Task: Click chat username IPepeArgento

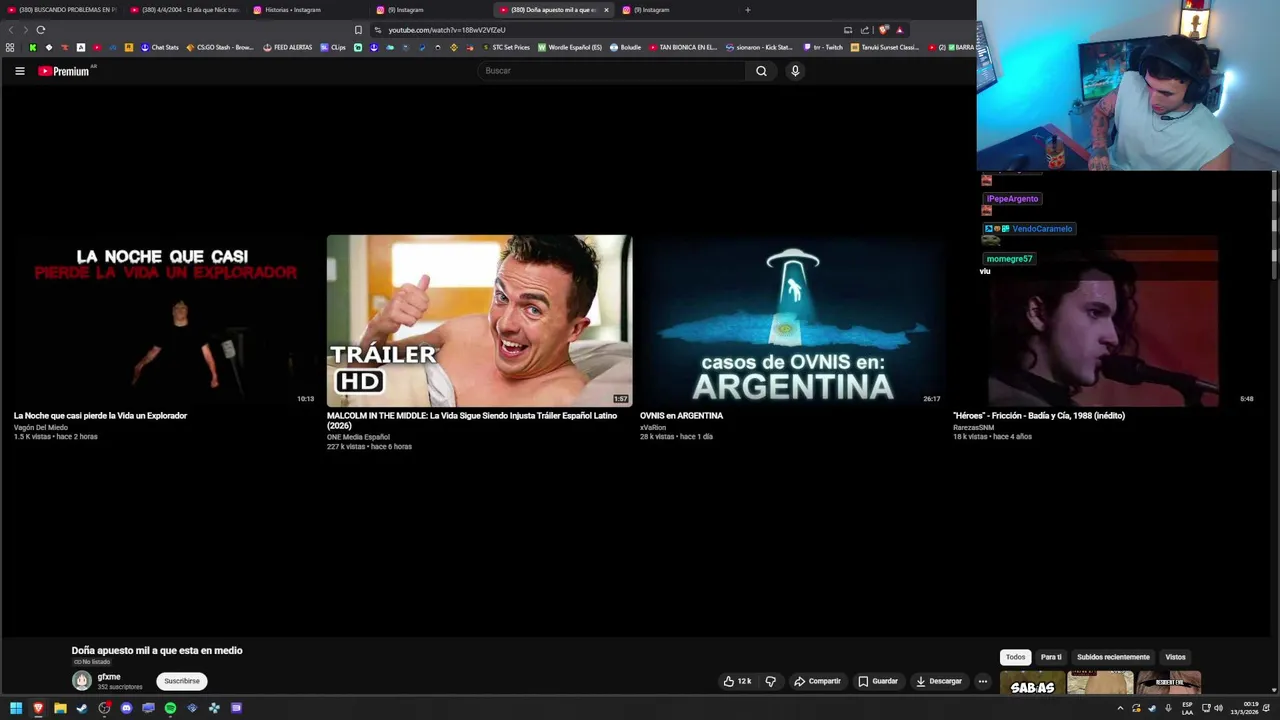Action: (1012, 199)
